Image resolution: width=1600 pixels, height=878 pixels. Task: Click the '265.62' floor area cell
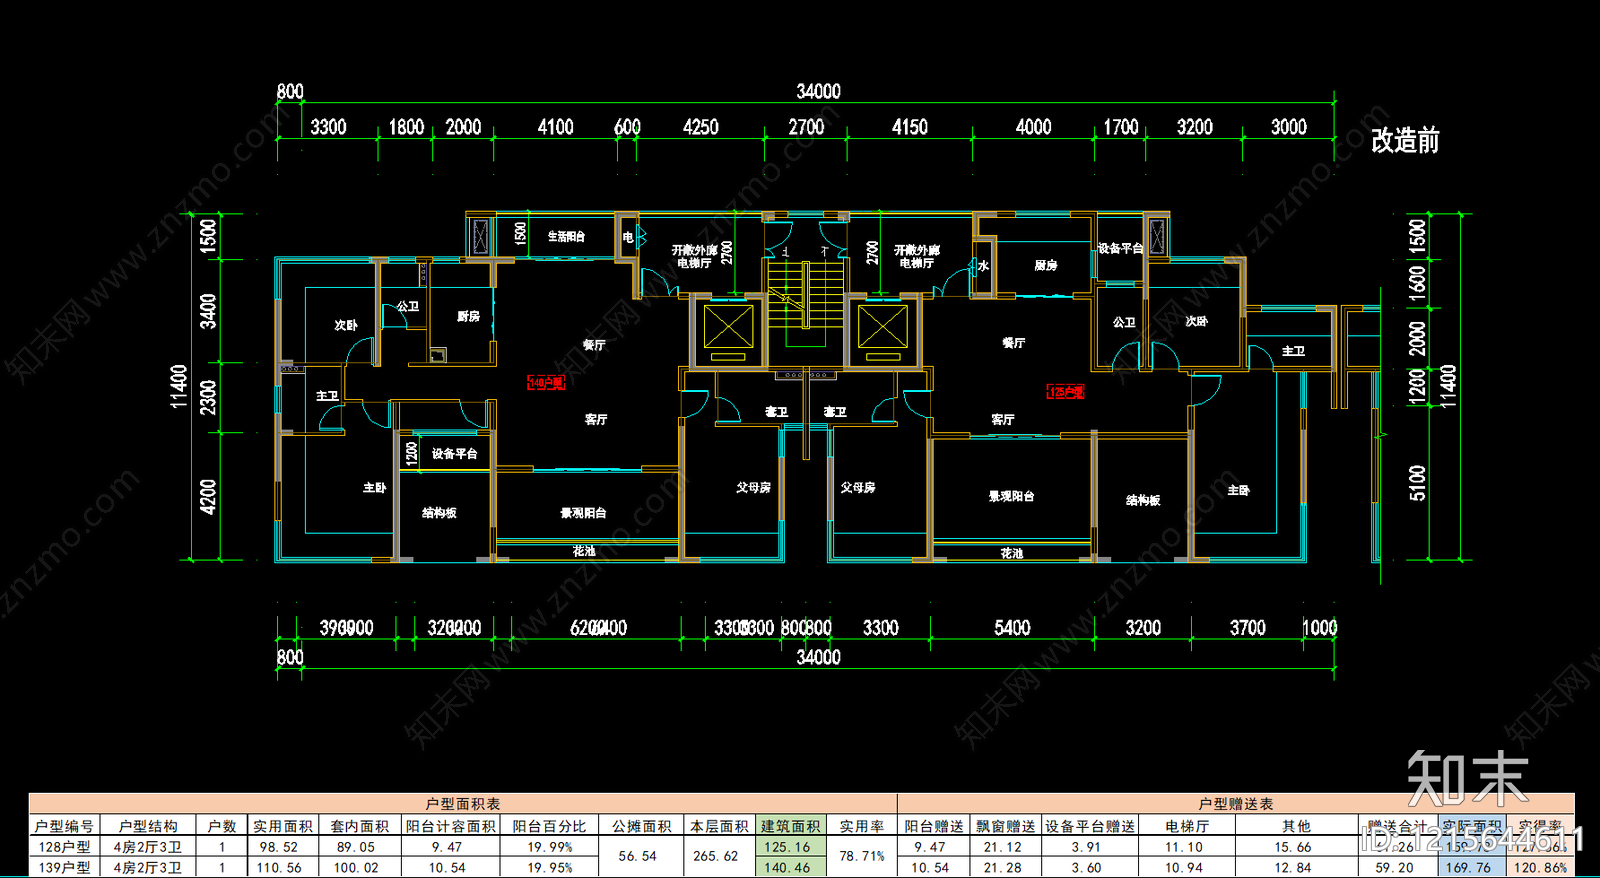716,856
